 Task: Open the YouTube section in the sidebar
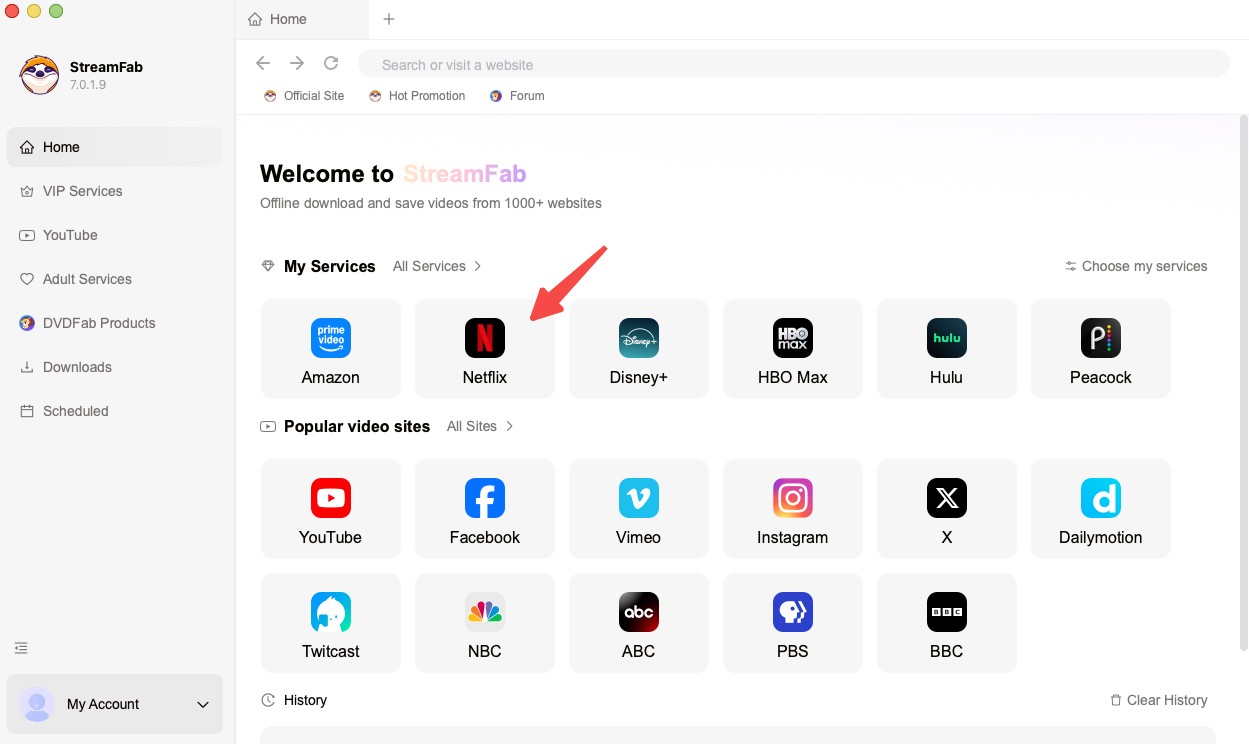[x=70, y=235]
